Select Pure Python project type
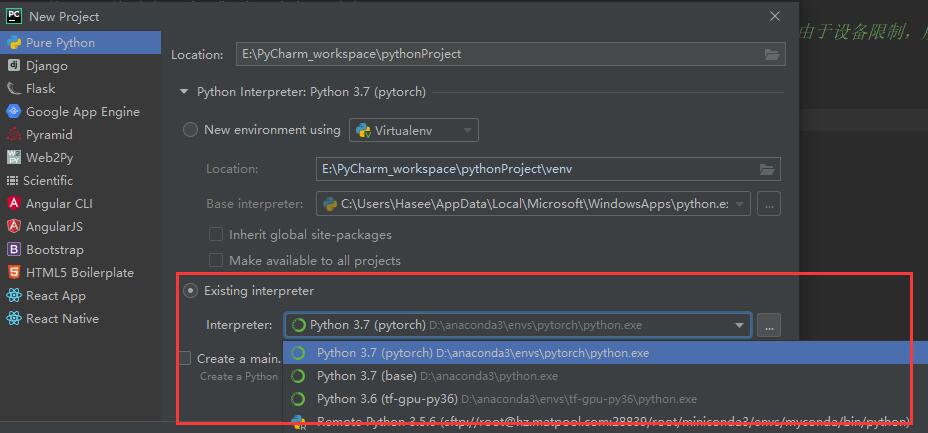Screen dimensions: 928x433 coord(80,43)
